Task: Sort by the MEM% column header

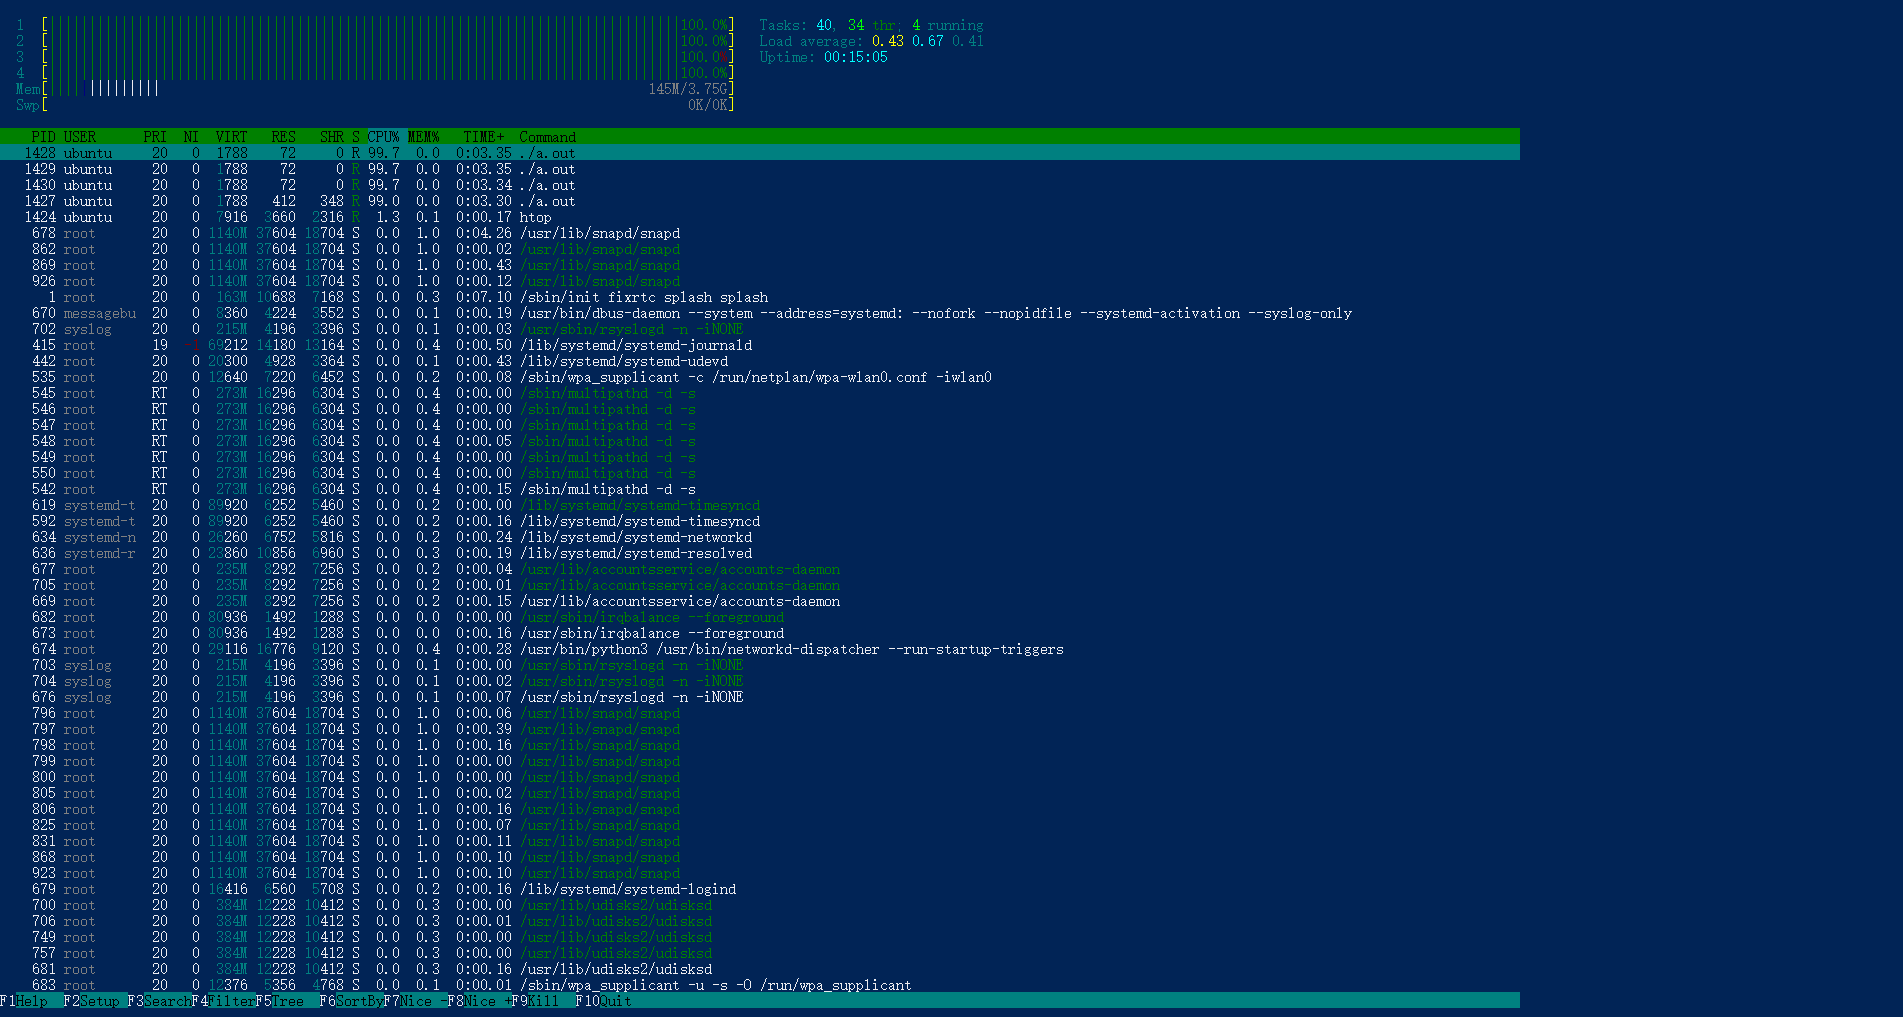Action: [x=423, y=137]
